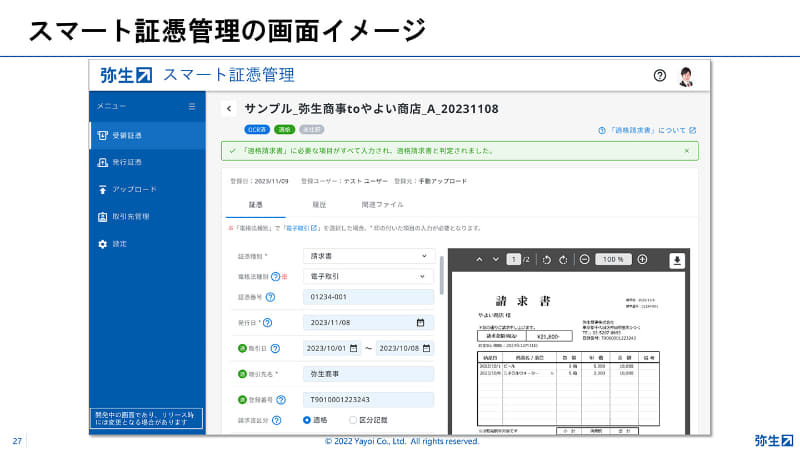
Task: Open 取引先管理 in the sidebar
Action: coord(147,216)
